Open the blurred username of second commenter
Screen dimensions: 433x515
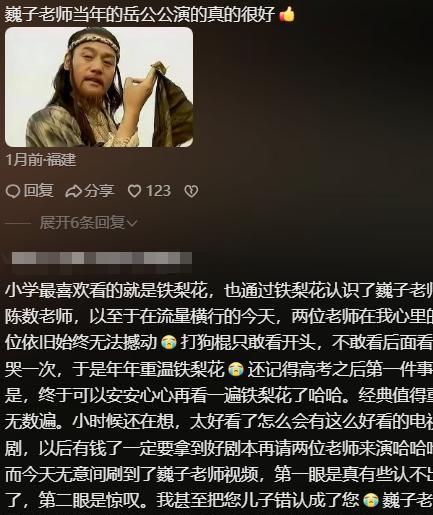pyautogui.click(x=102, y=258)
